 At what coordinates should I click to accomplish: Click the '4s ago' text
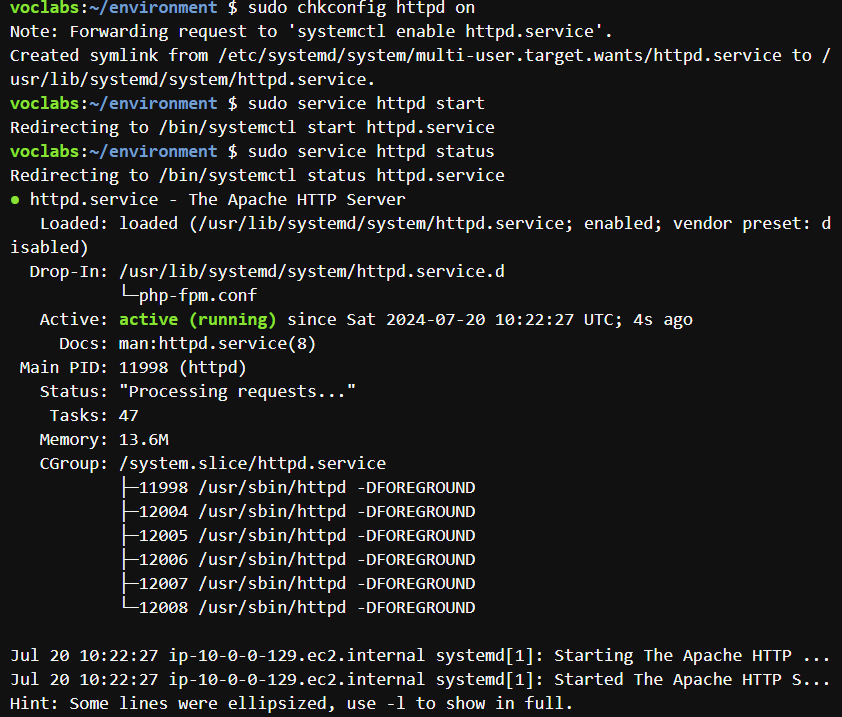point(663,320)
